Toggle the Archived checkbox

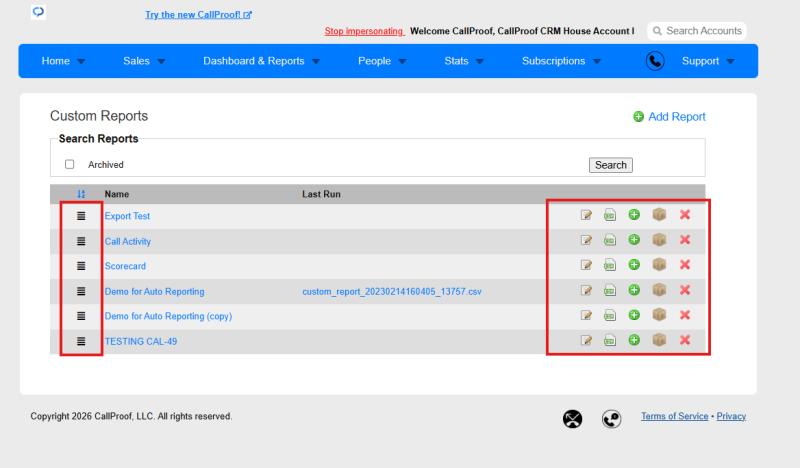pyautogui.click(x=69, y=164)
